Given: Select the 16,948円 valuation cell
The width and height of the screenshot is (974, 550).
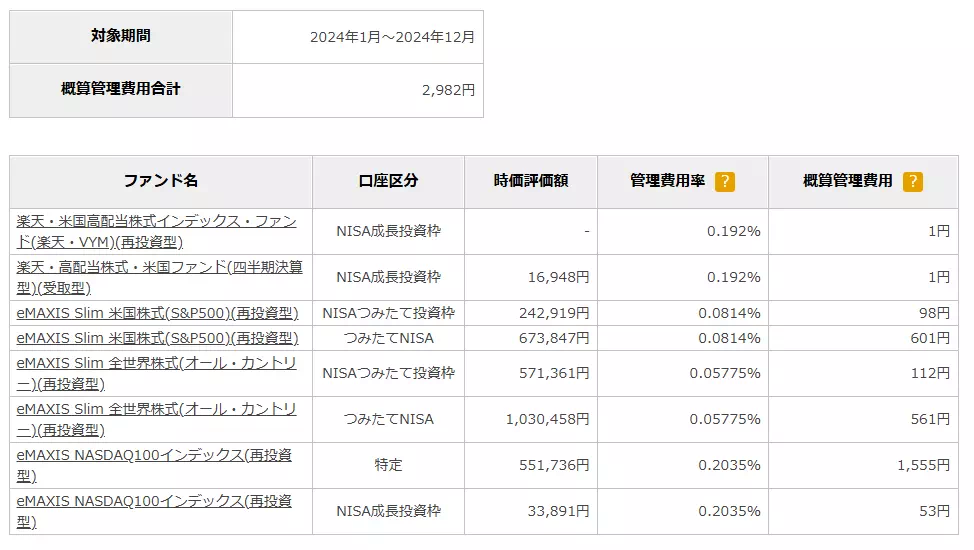Looking at the screenshot, I should pyautogui.click(x=531, y=277).
